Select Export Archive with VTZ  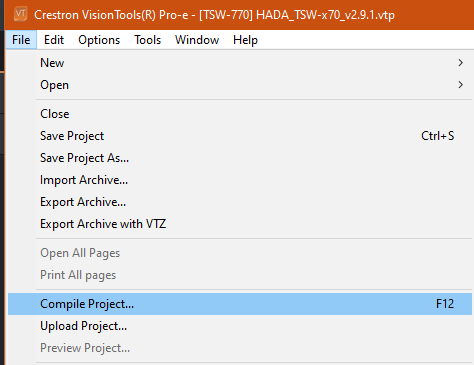(240, 224)
